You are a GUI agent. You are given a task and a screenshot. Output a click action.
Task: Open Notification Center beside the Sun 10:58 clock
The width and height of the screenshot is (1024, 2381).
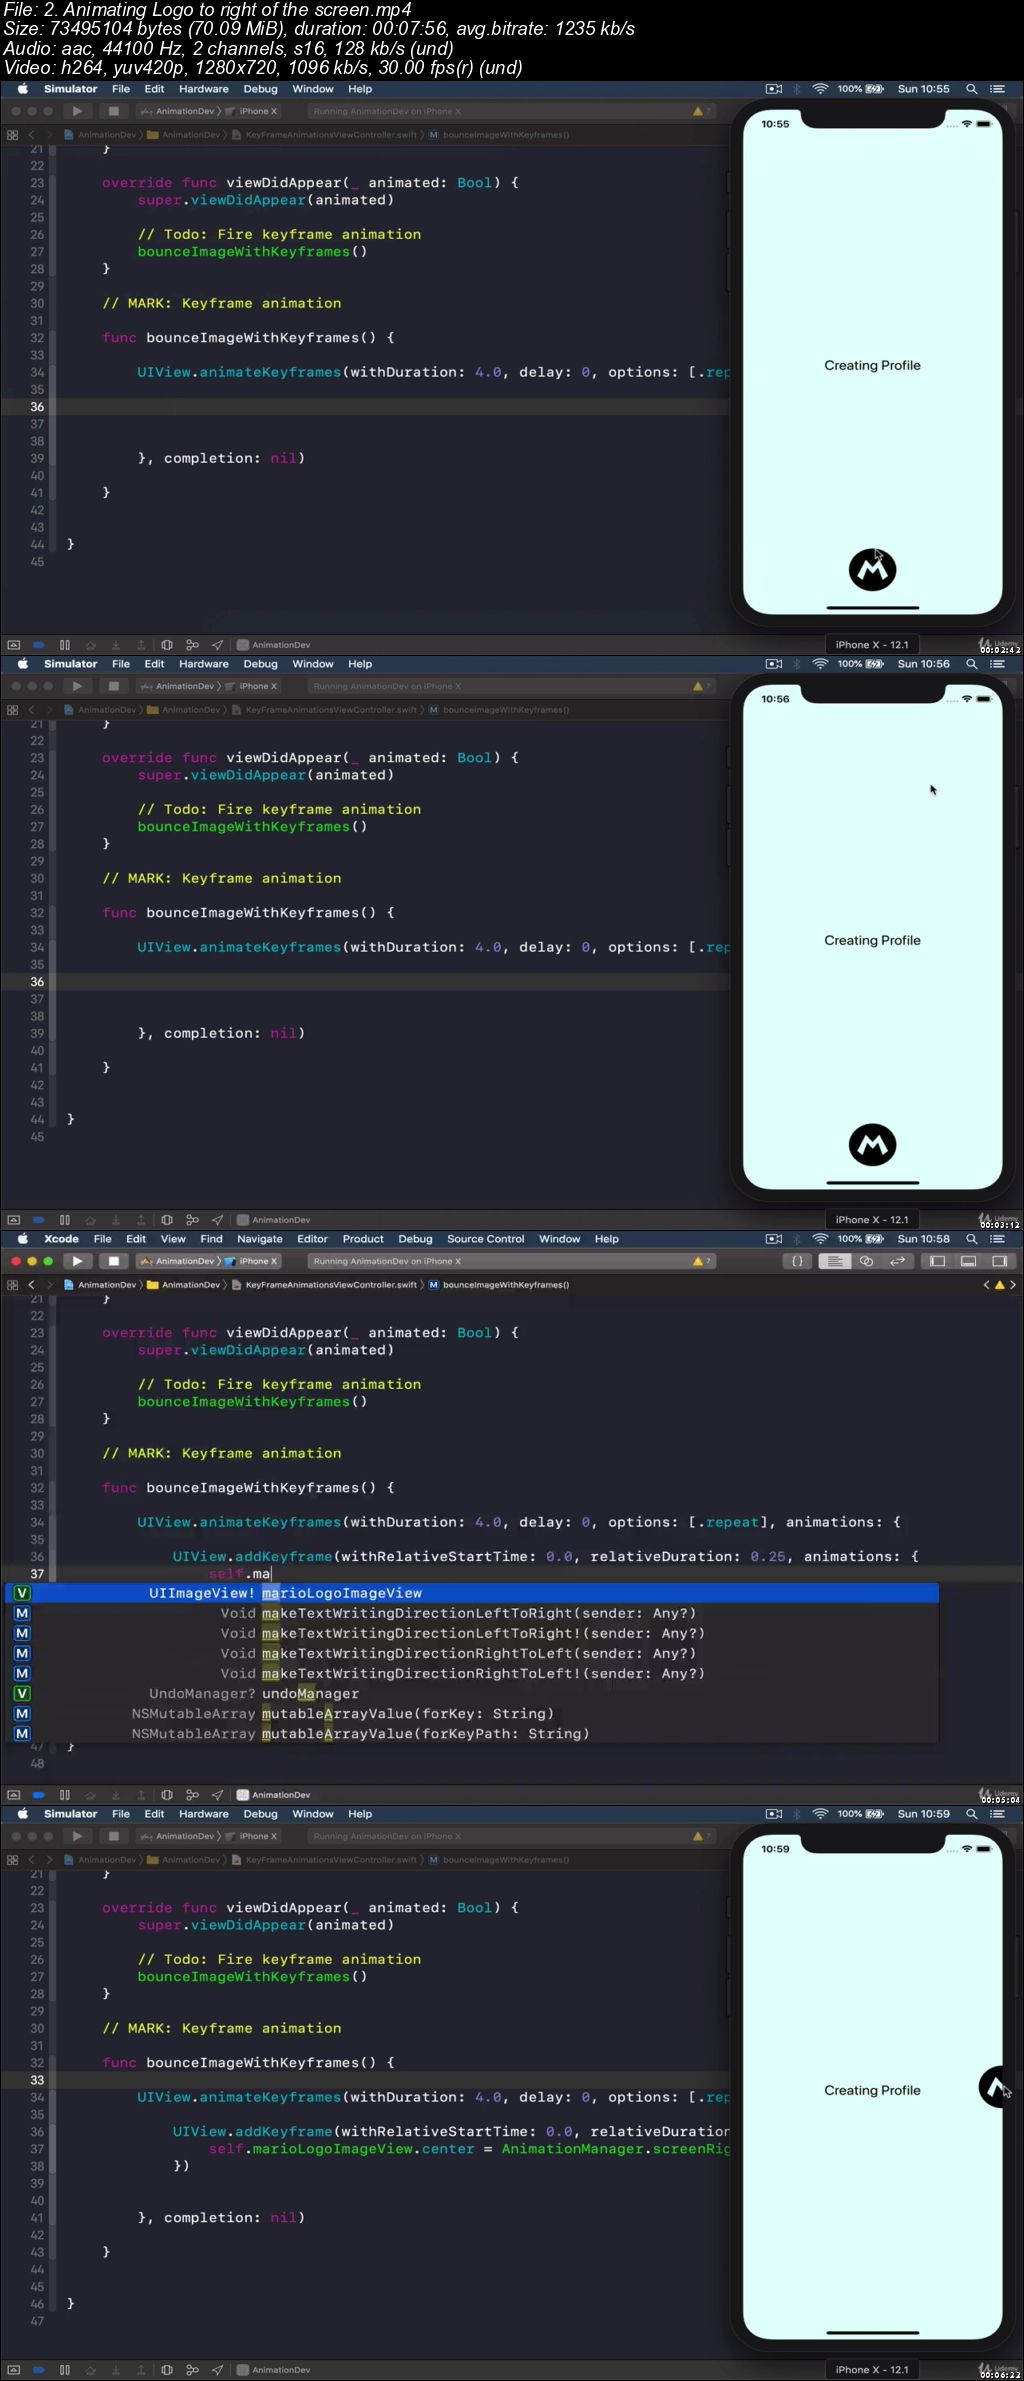point(997,1239)
